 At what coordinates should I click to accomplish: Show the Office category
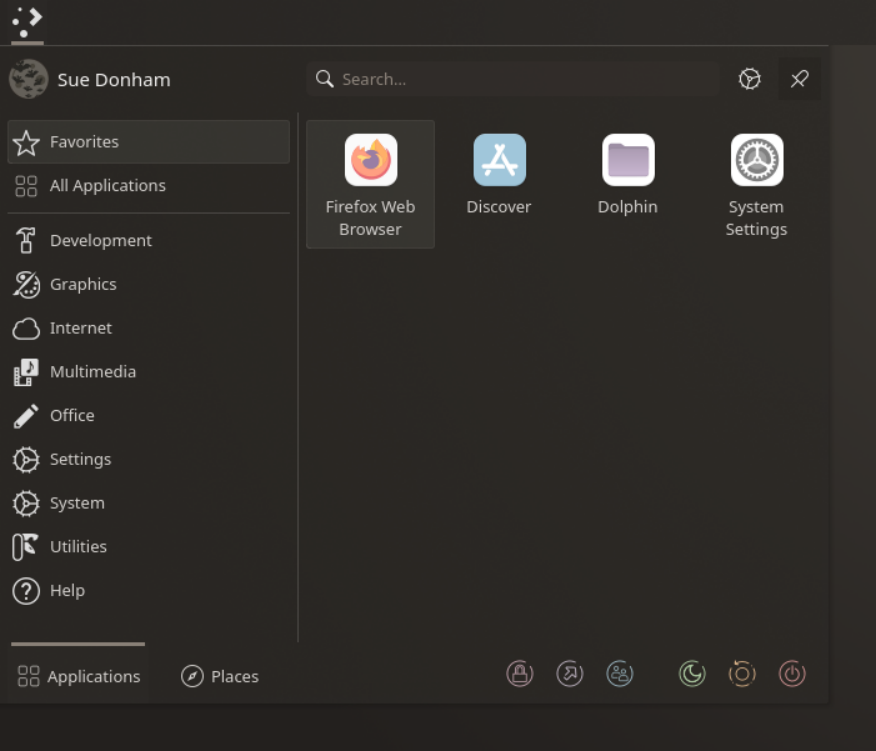pos(149,415)
